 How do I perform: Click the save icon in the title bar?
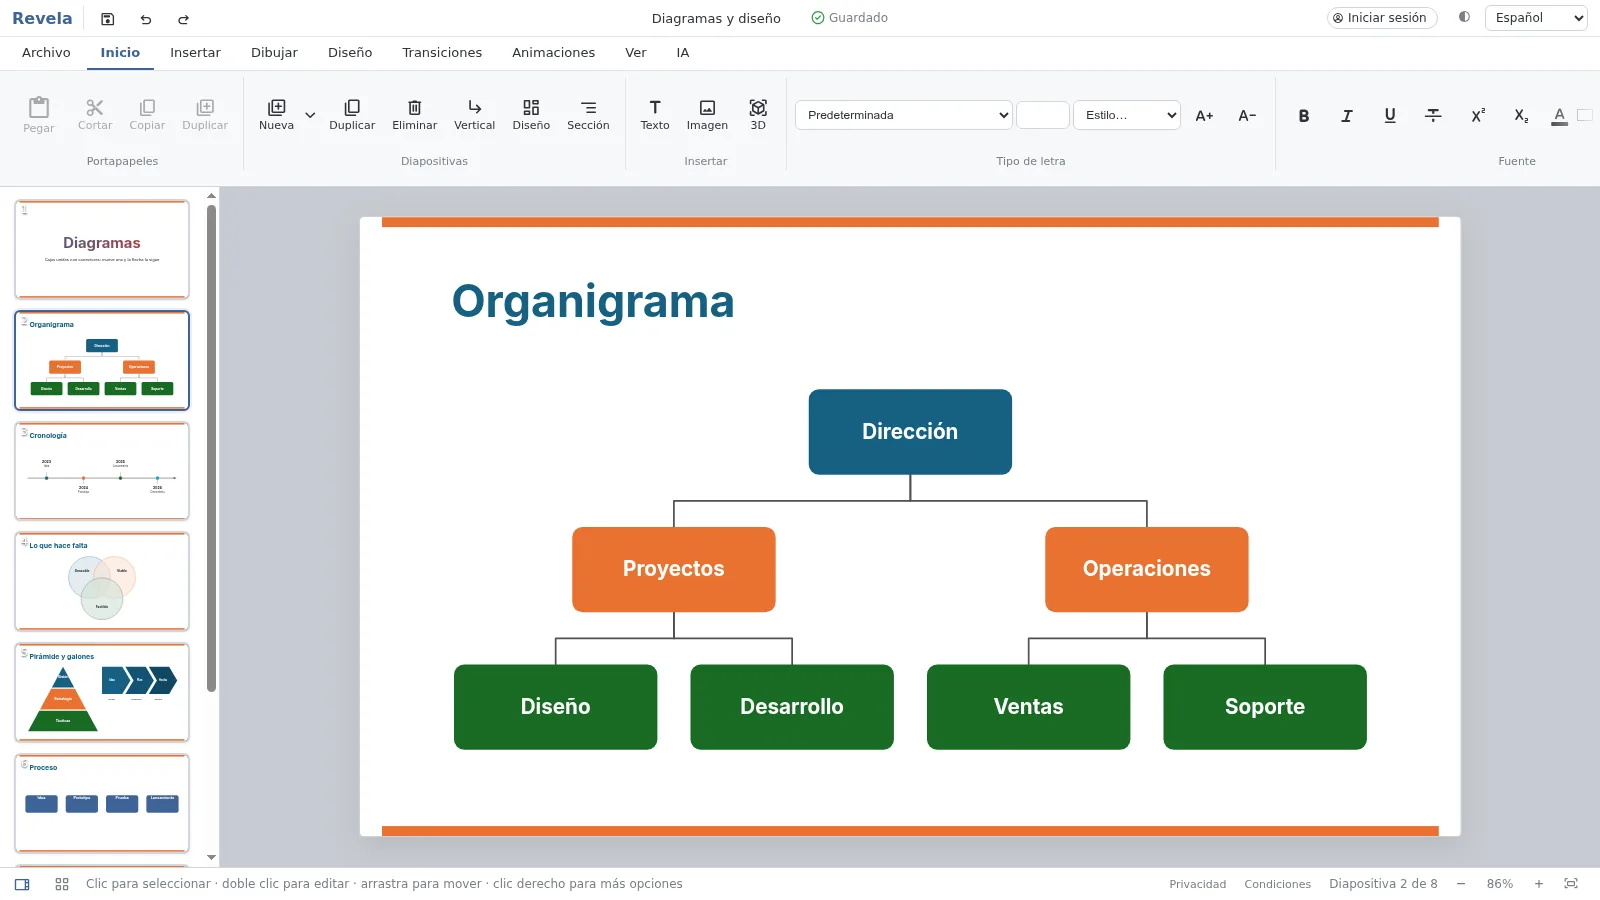coord(108,19)
